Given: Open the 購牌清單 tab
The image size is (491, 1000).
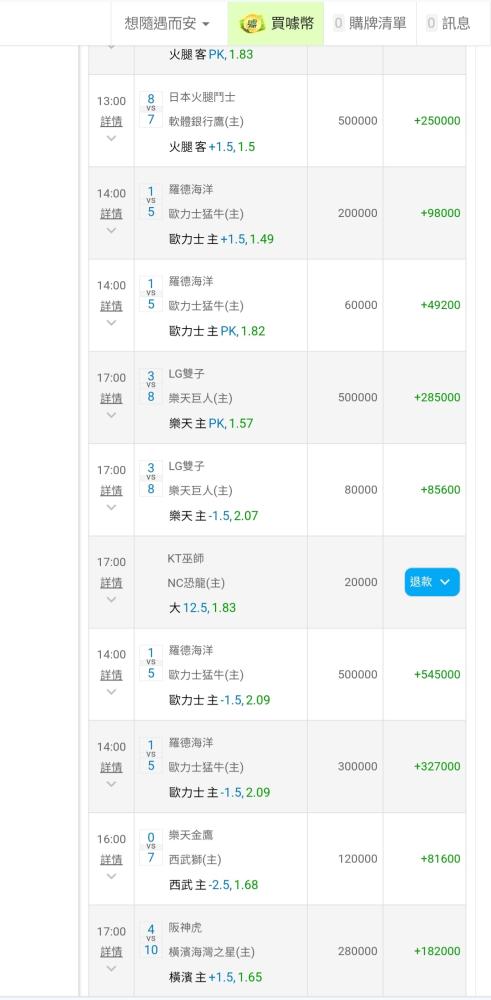Looking at the screenshot, I should pos(370,24).
